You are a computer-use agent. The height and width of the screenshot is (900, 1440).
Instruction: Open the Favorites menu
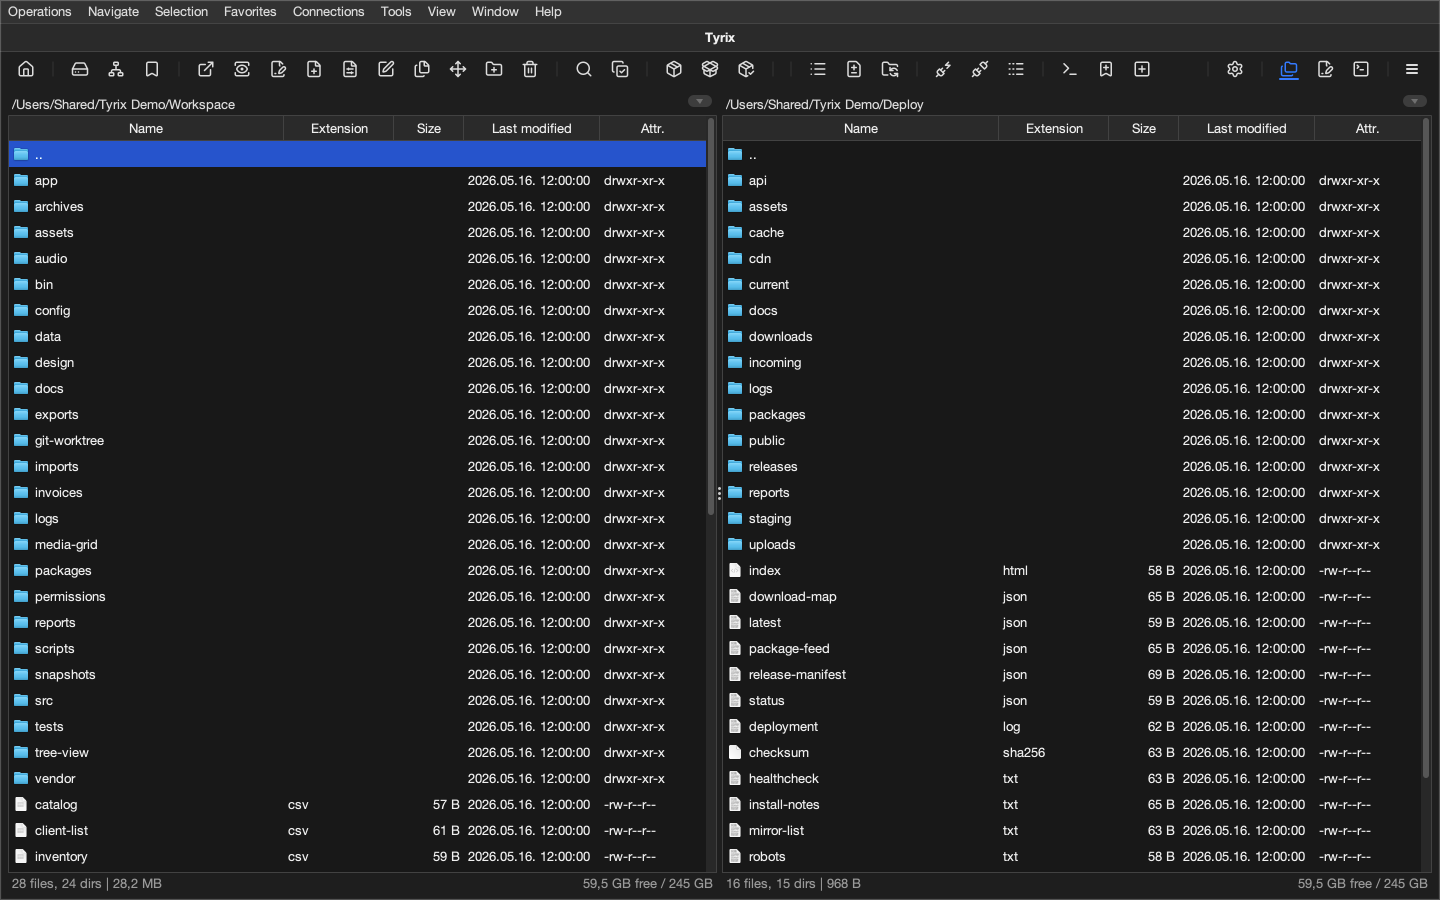(250, 12)
